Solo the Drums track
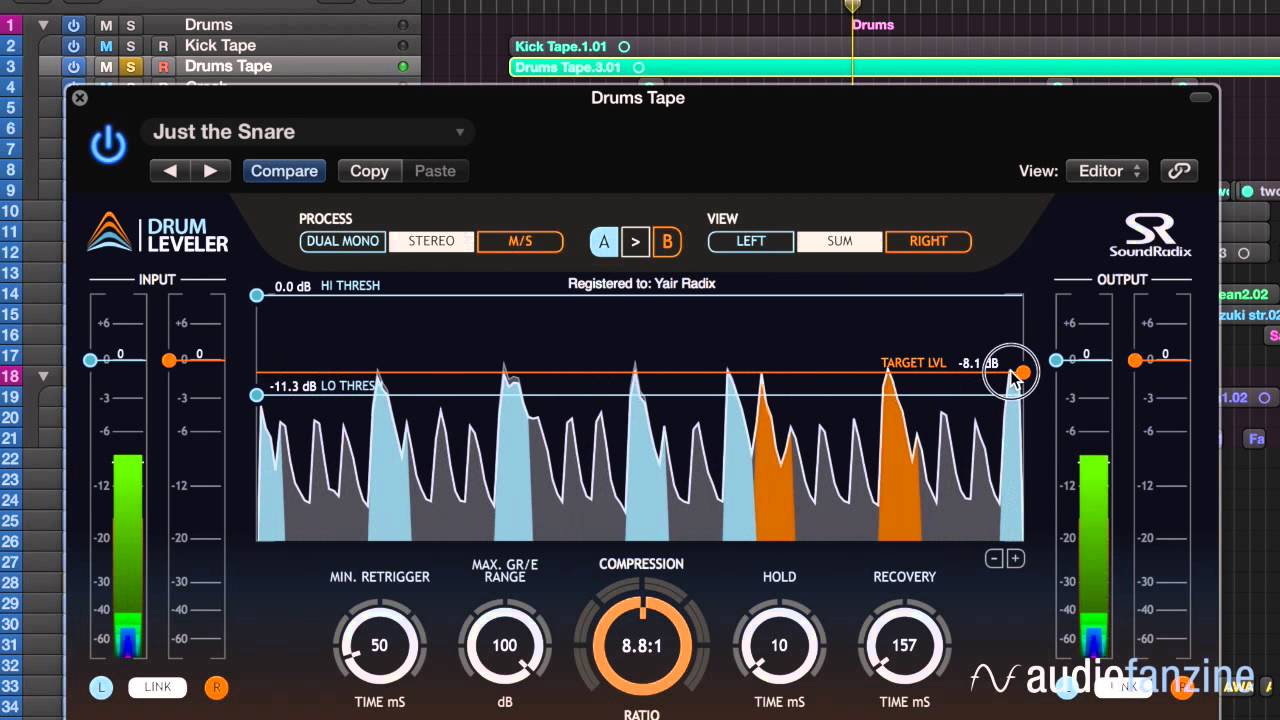This screenshot has height=720, width=1280. [130, 25]
